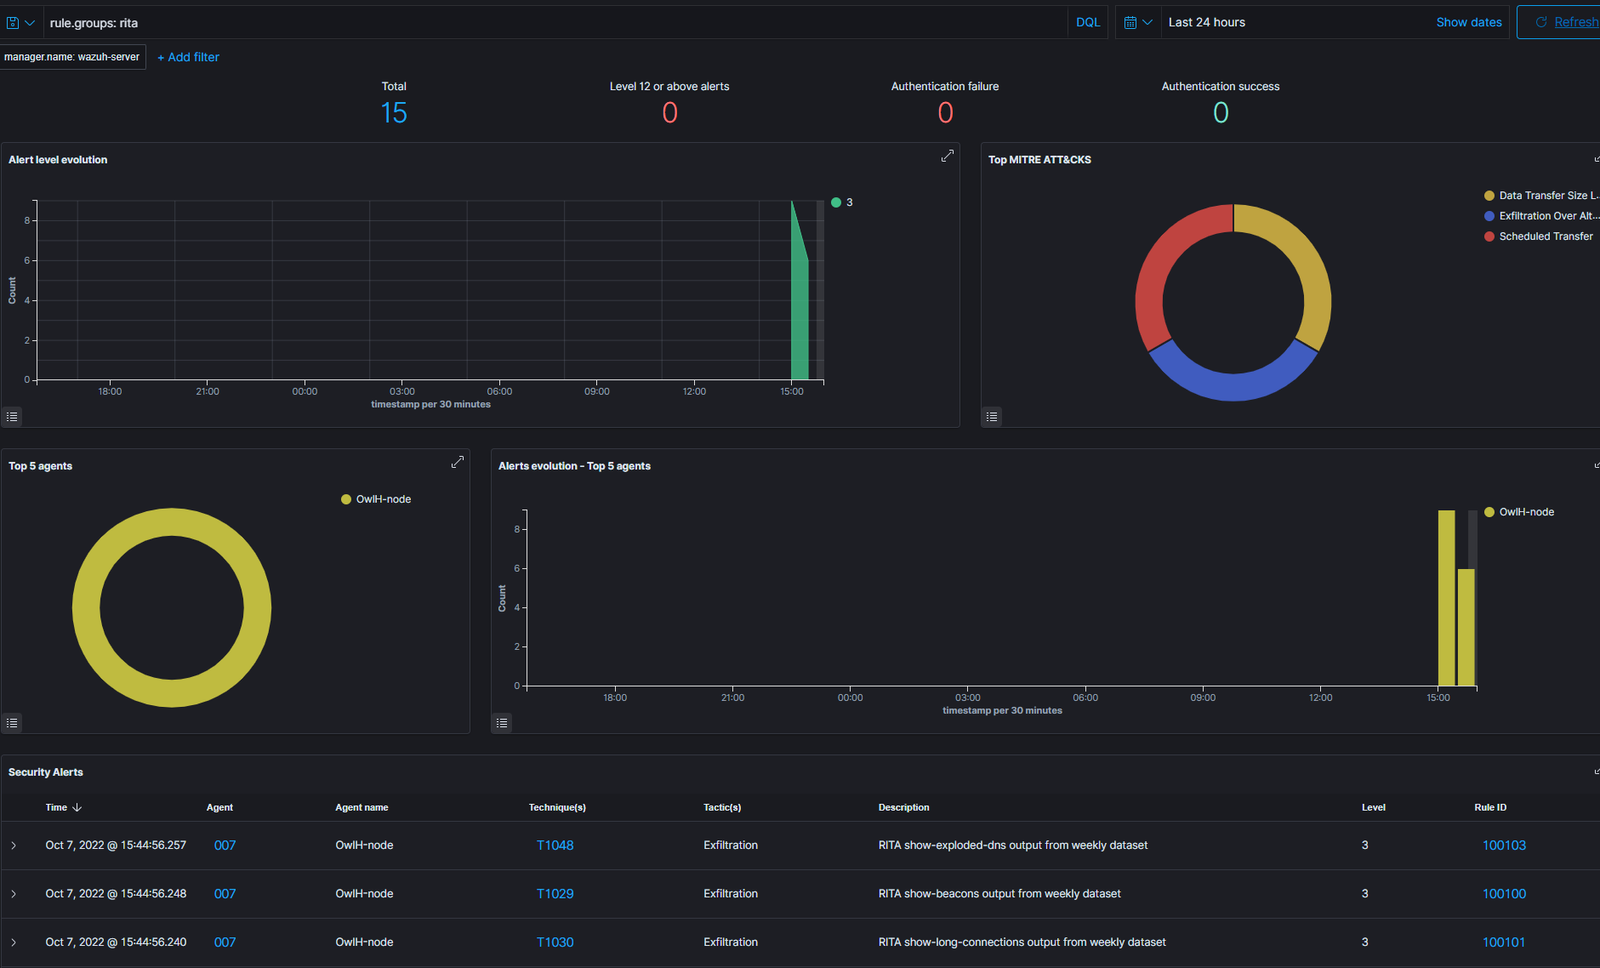Expand the T1029 alert row details
The height and width of the screenshot is (968, 1600).
[x=14, y=894]
